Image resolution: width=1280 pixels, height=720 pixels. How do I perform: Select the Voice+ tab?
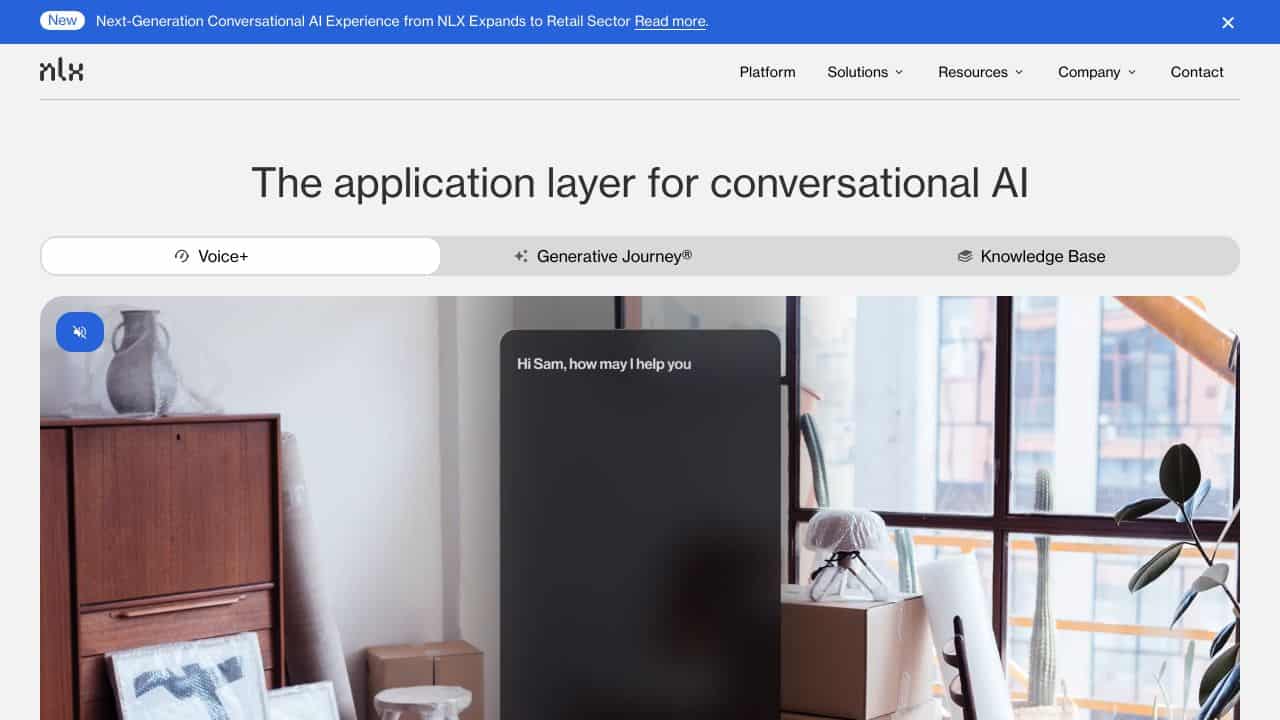point(241,256)
